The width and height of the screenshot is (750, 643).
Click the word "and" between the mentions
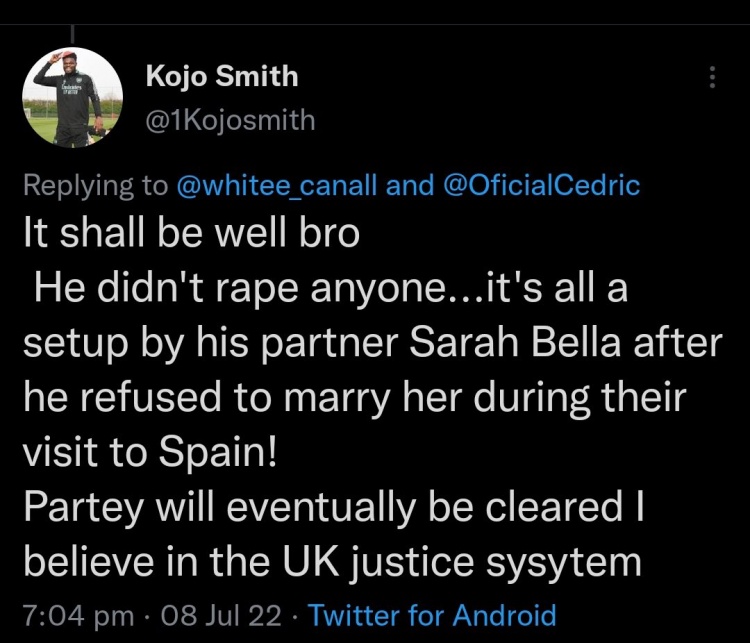410,185
